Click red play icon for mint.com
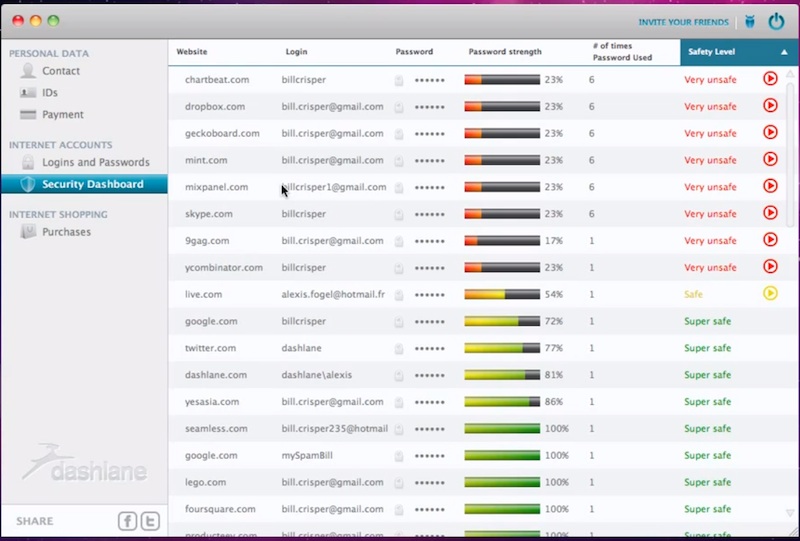The width and height of the screenshot is (800, 541). (770, 159)
